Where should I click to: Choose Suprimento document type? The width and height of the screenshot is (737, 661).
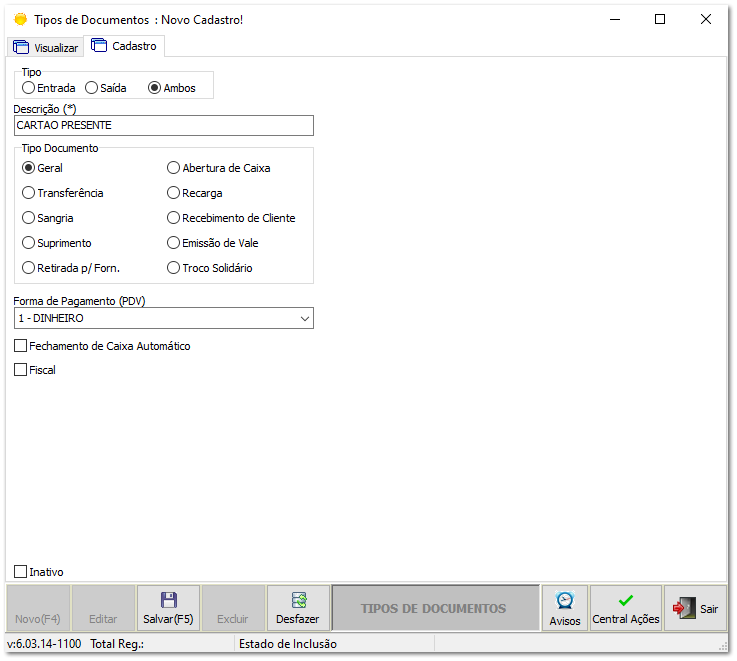tap(28, 242)
